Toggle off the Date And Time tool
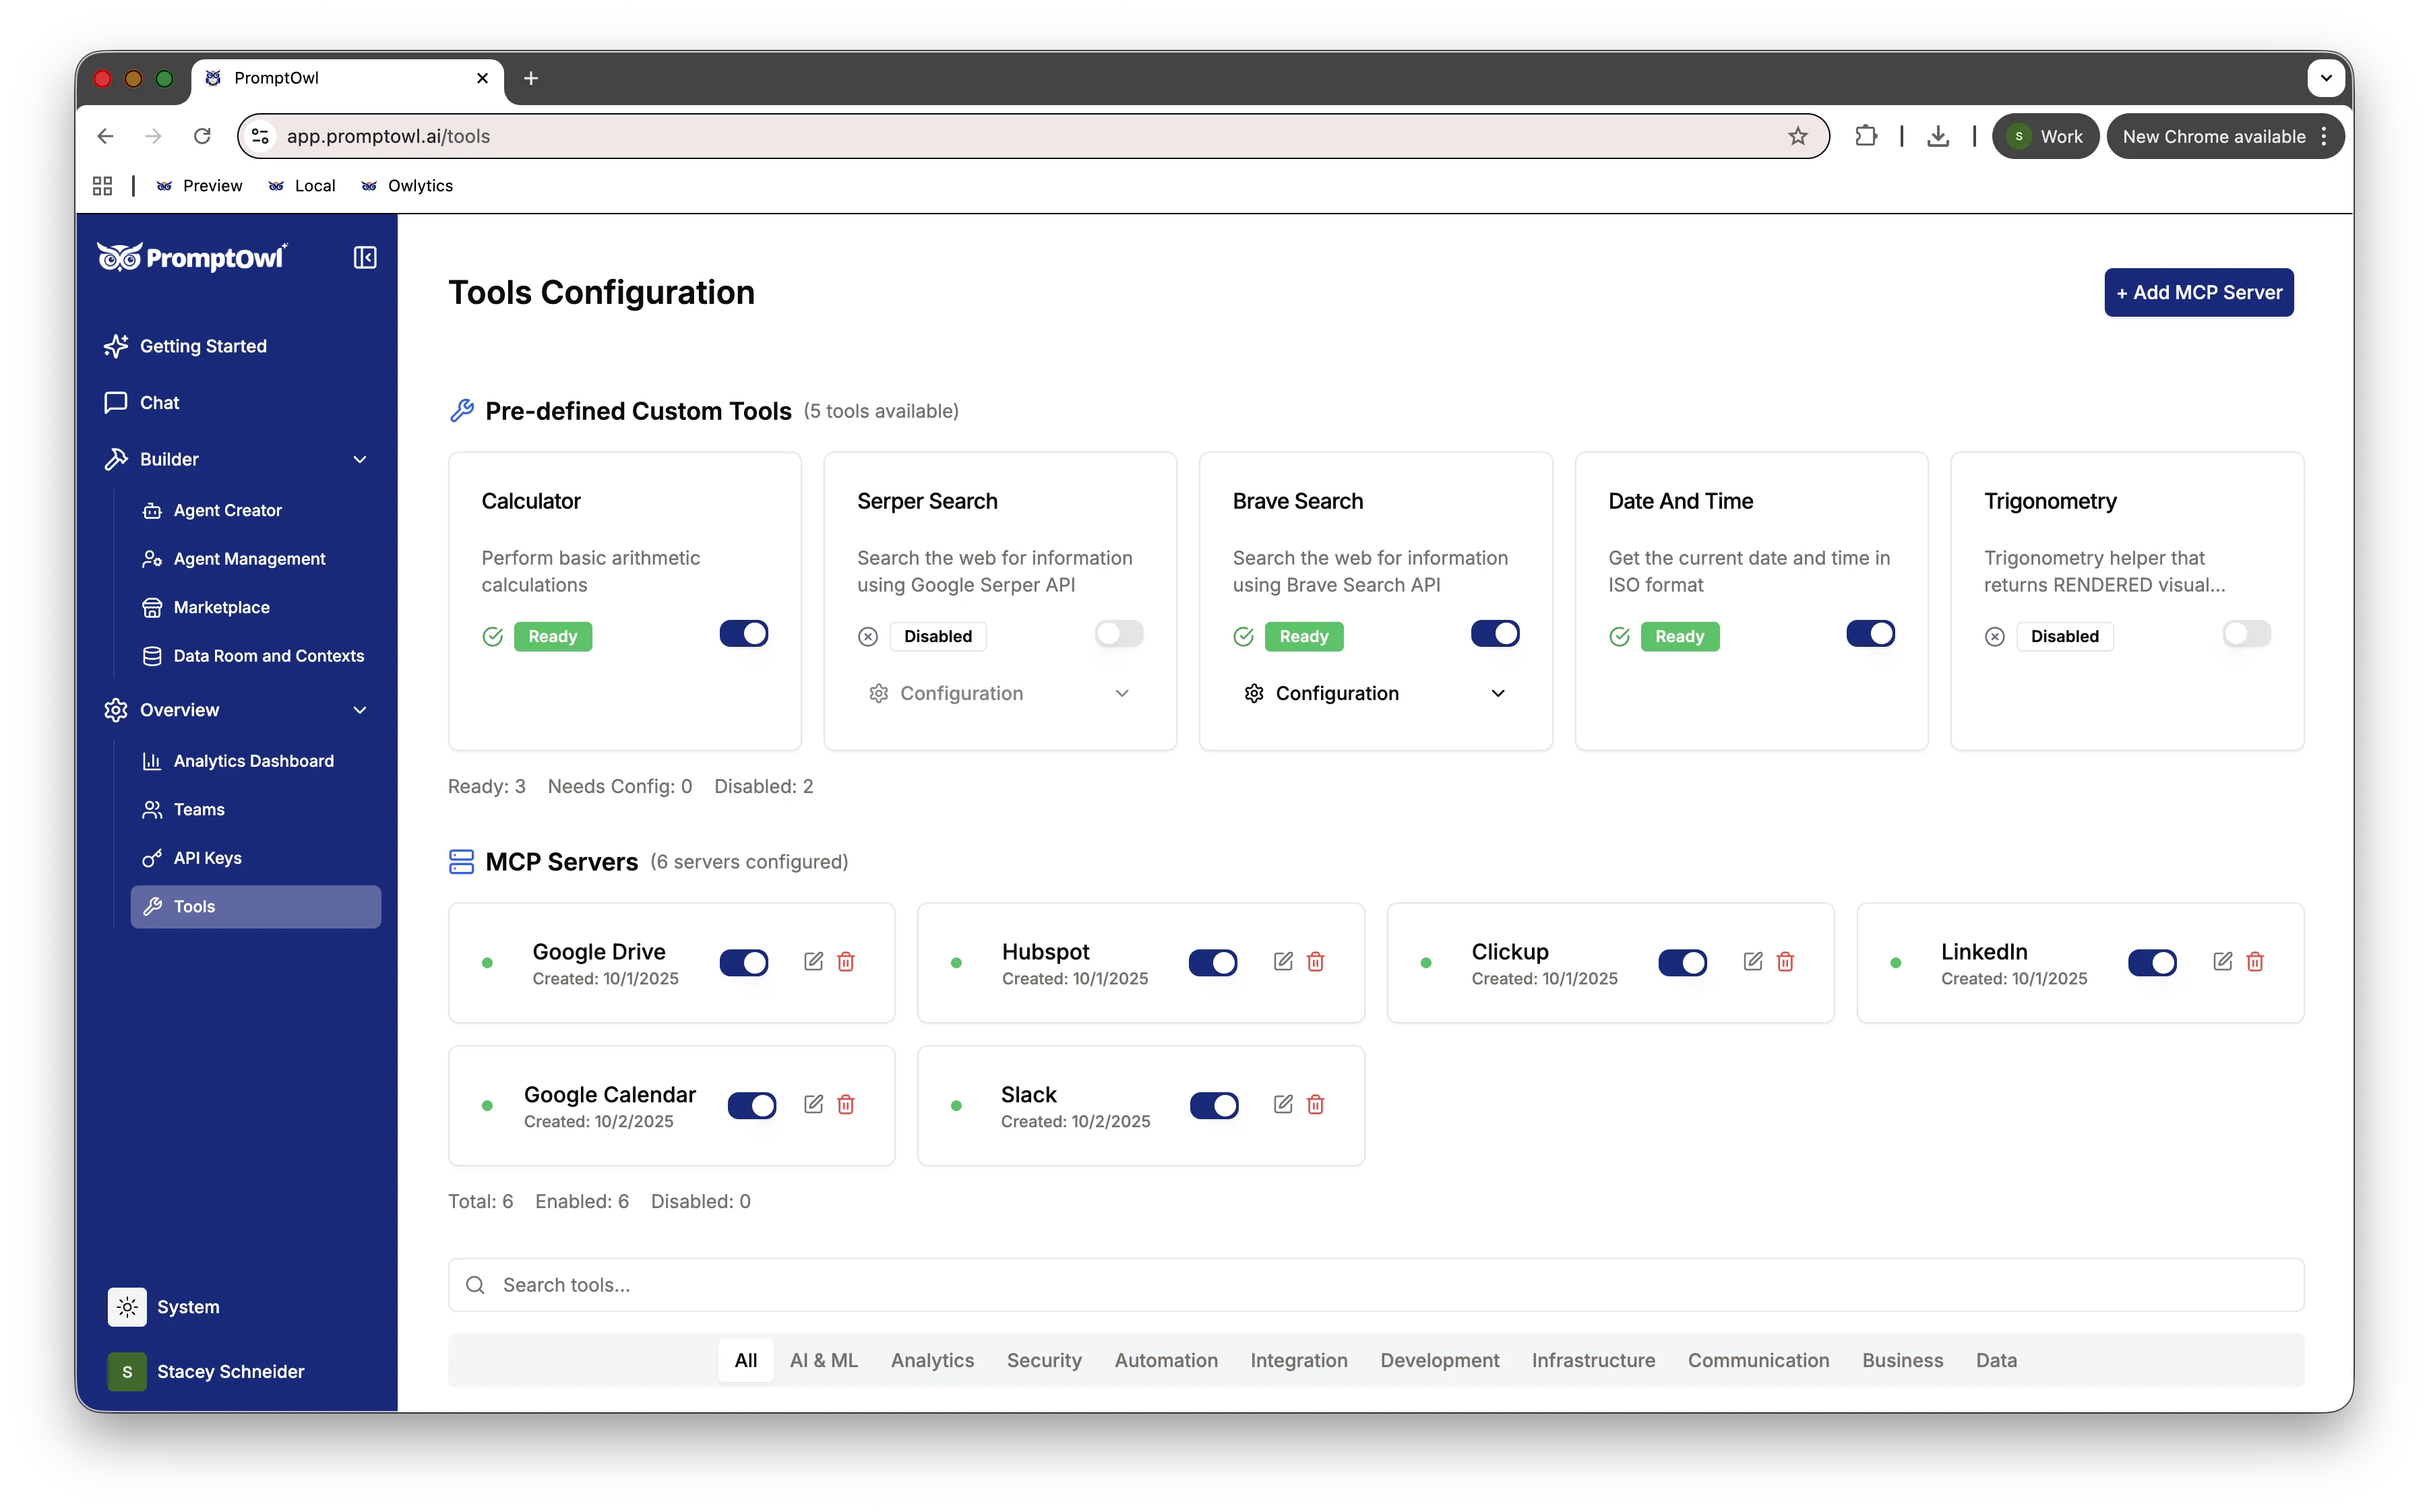2429x1512 pixels. click(1871, 634)
